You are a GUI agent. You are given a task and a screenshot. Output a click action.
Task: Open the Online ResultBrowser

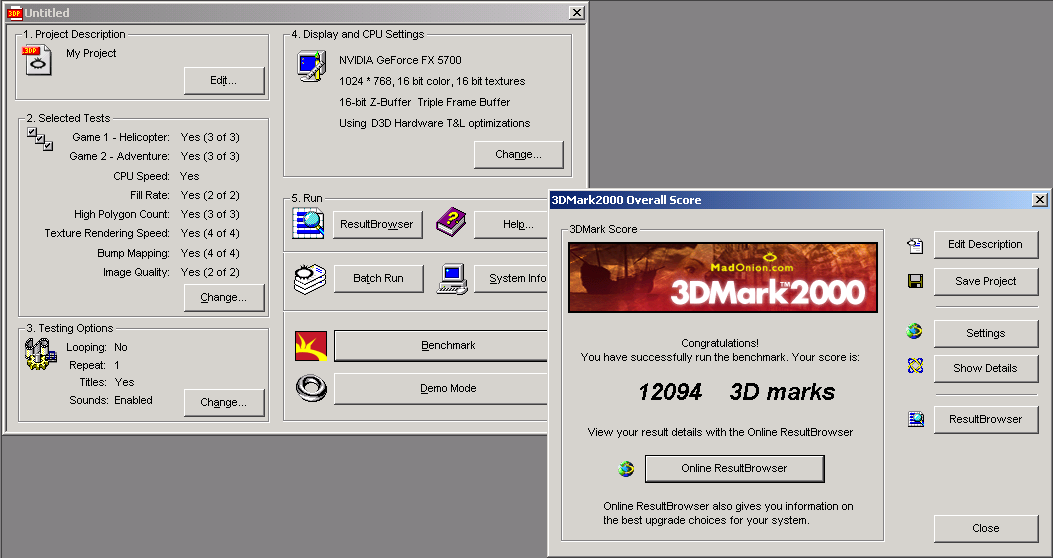(735, 469)
